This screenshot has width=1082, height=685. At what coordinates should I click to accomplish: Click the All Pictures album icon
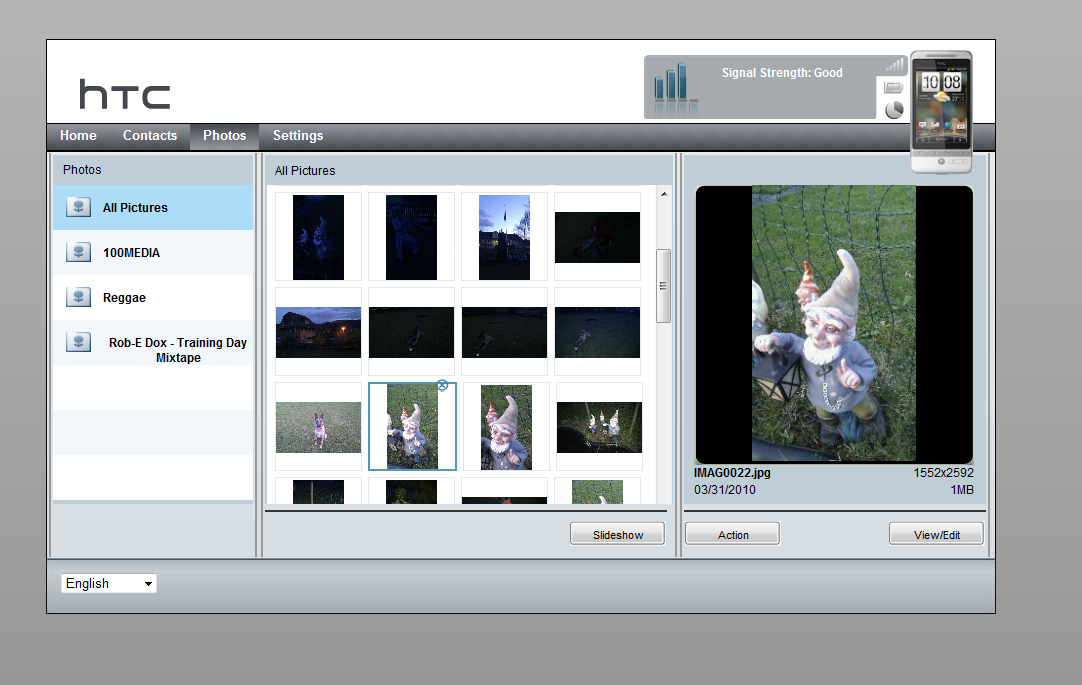tap(79, 207)
